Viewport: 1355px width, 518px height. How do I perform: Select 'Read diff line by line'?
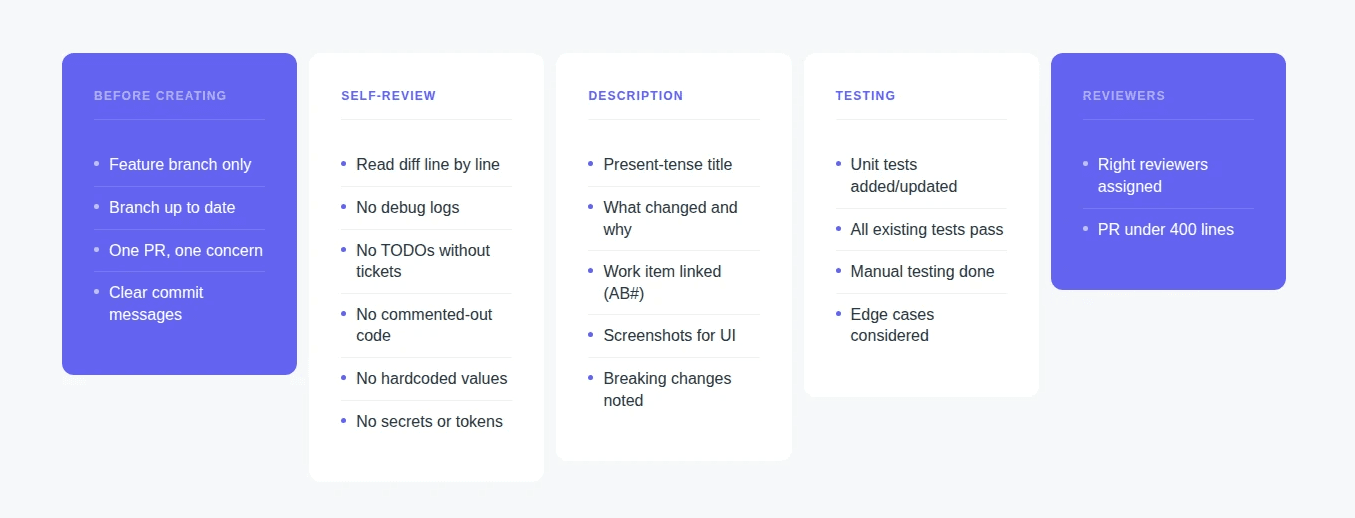(x=428, y=165)
